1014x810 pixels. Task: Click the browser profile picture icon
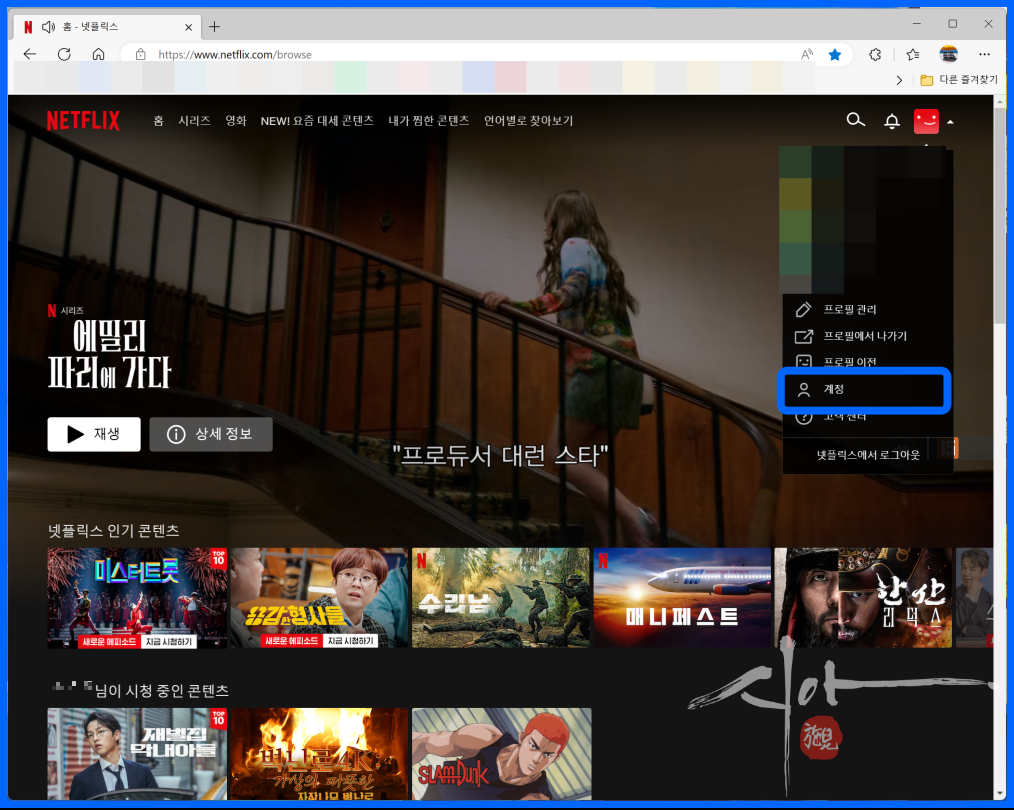tap(949, 55)
